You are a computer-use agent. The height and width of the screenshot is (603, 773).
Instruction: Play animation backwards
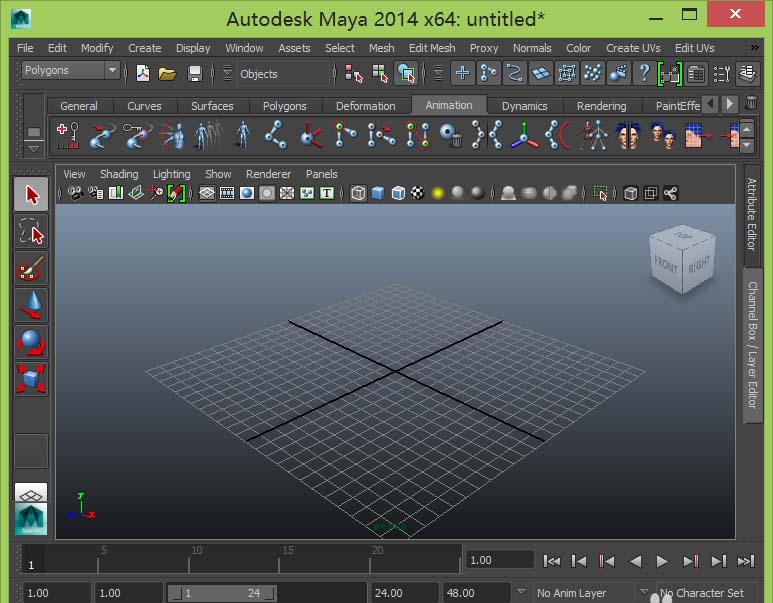635,561
